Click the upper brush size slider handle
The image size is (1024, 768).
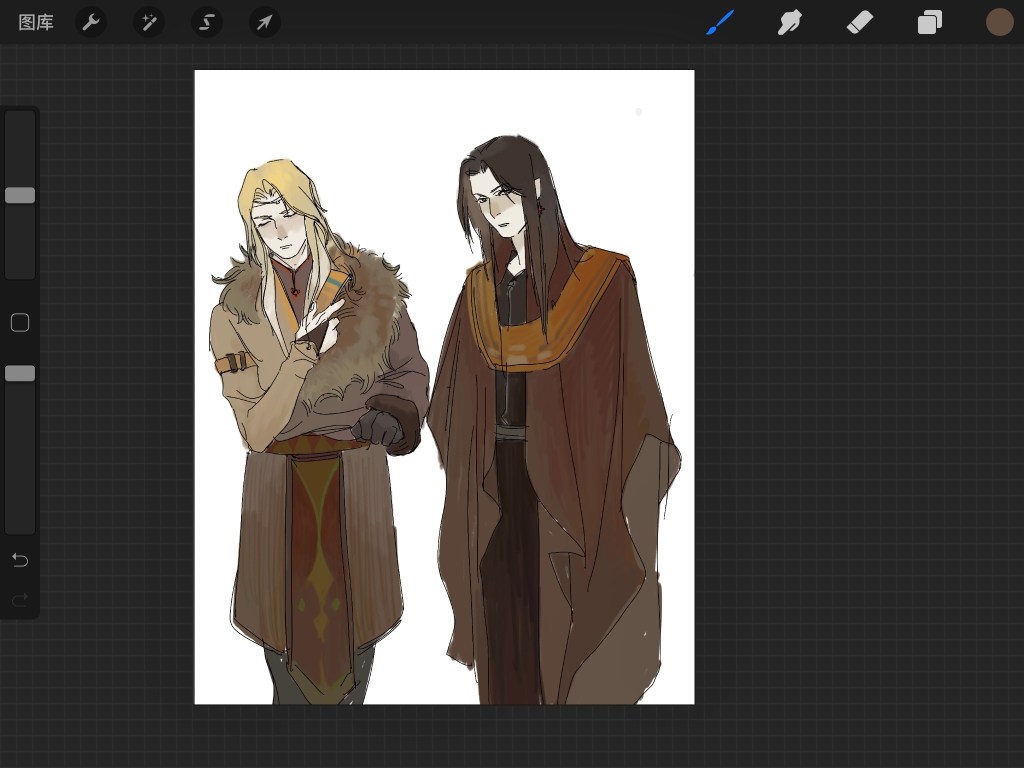tap(20, 195)
